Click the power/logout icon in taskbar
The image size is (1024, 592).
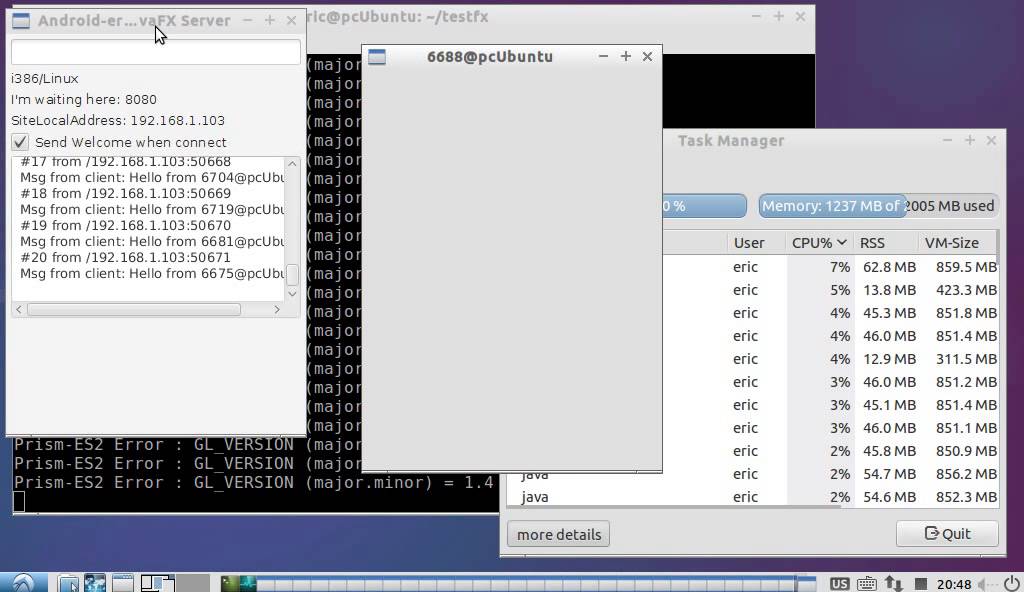1012,584
